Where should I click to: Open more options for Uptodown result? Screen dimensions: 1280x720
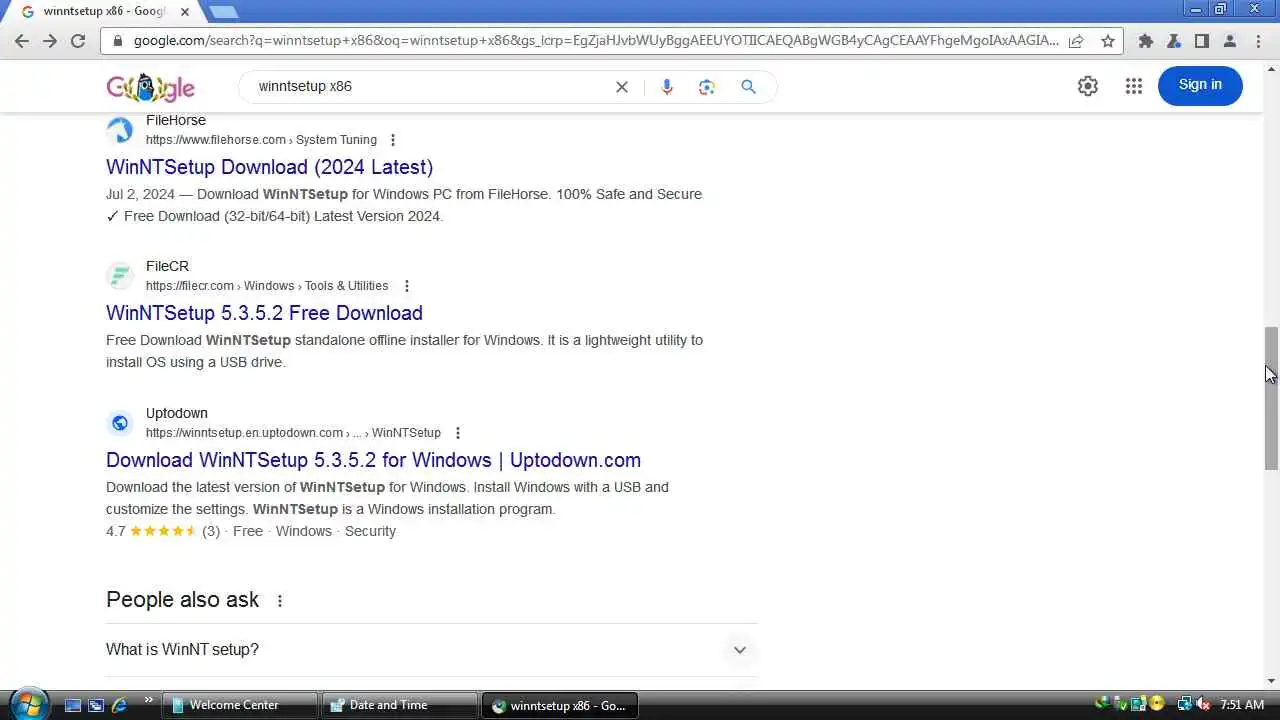click(x=458, y=433)
